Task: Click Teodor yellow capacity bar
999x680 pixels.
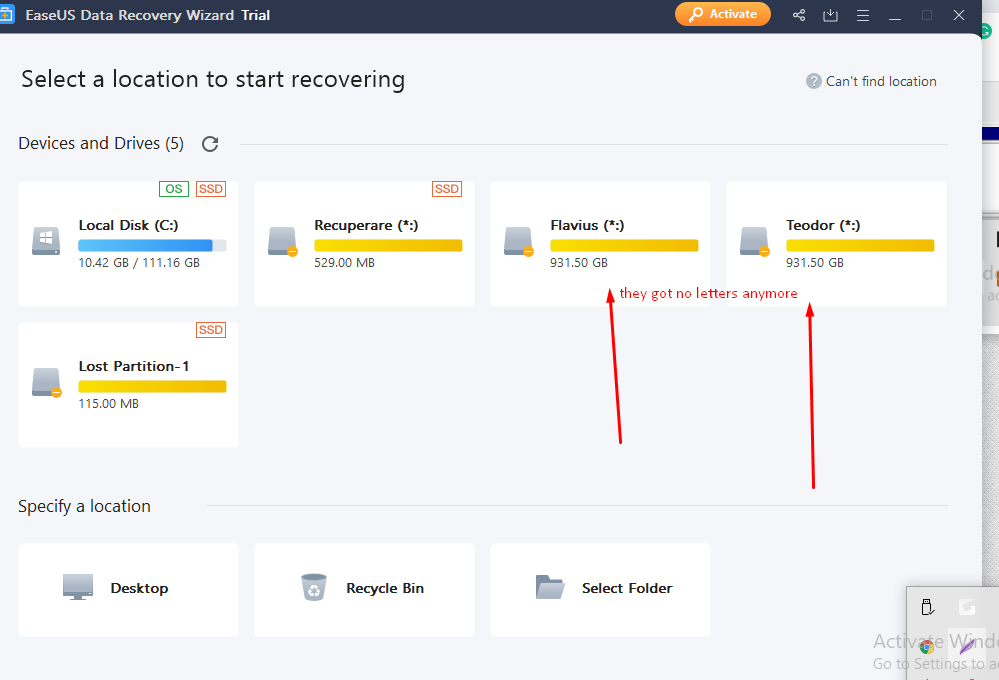Action: click(860, 245)
